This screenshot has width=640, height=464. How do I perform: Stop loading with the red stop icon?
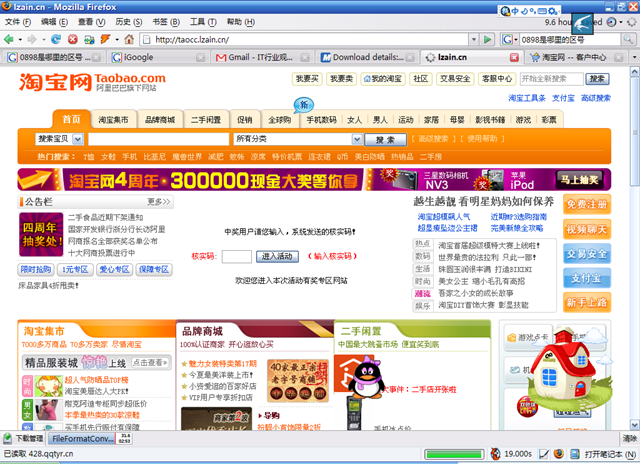[x=73, y=40]
